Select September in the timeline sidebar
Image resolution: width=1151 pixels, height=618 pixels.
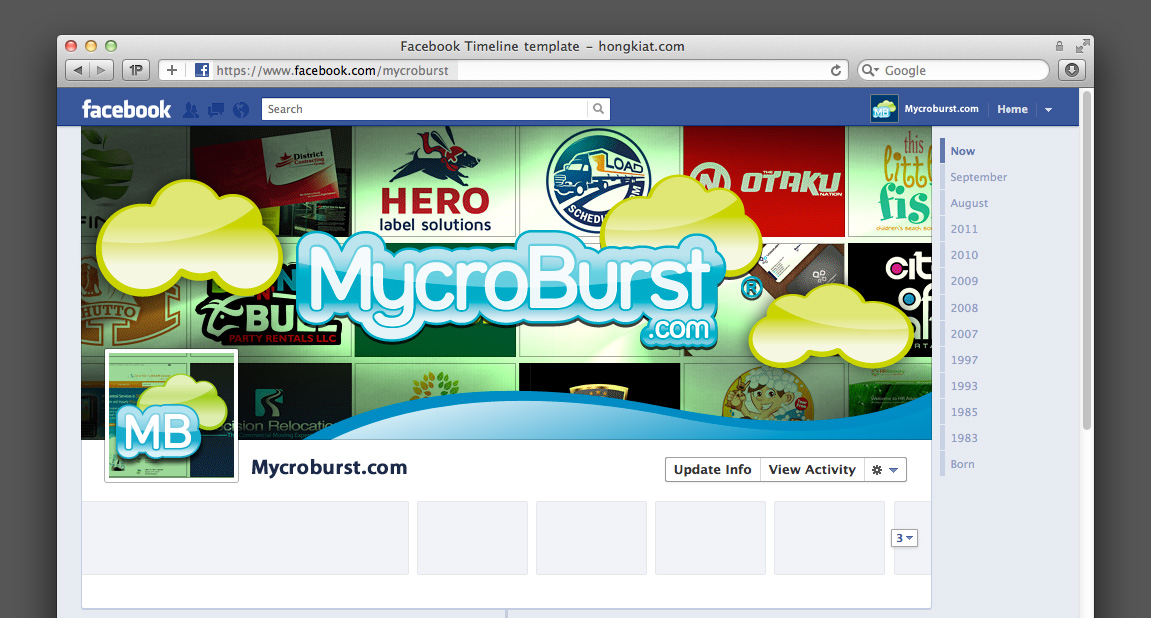coord(978,177)
